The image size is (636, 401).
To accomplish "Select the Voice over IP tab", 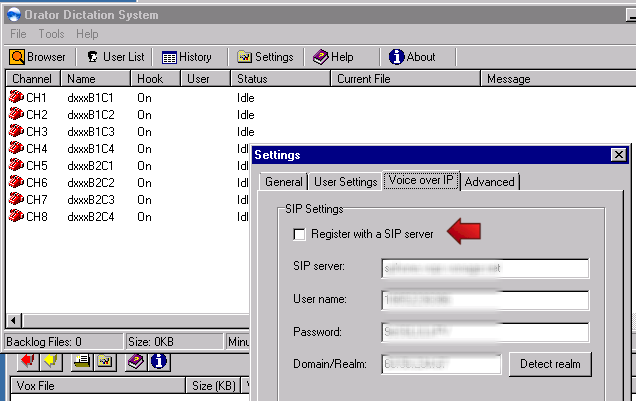I will pyautogui.click(x=421, y=180).
